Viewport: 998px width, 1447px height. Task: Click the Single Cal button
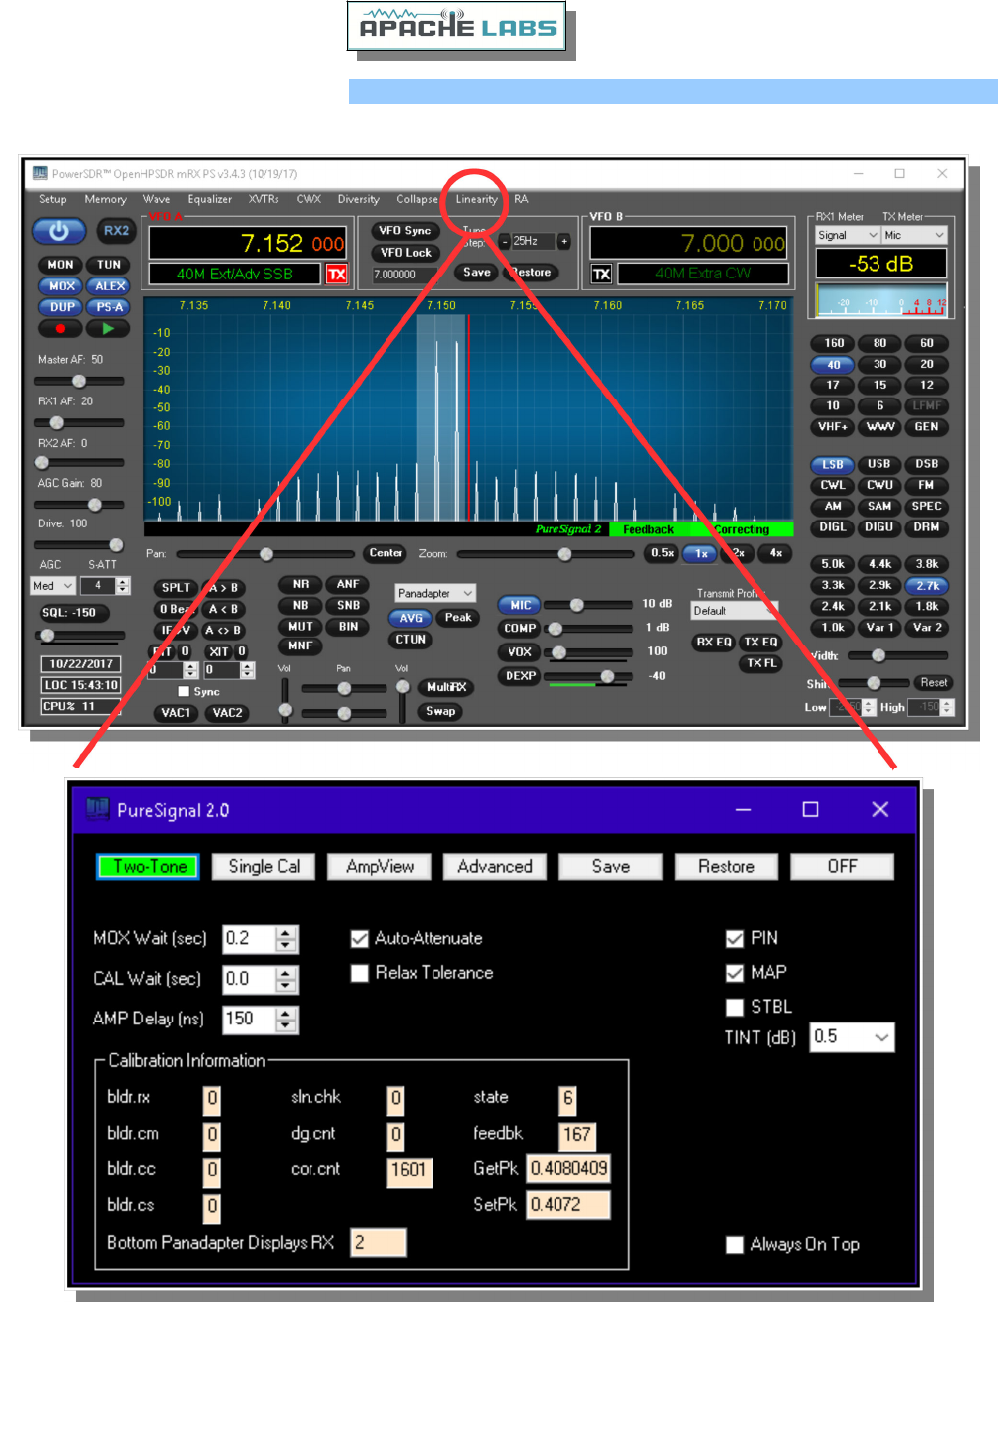(264, 867)
